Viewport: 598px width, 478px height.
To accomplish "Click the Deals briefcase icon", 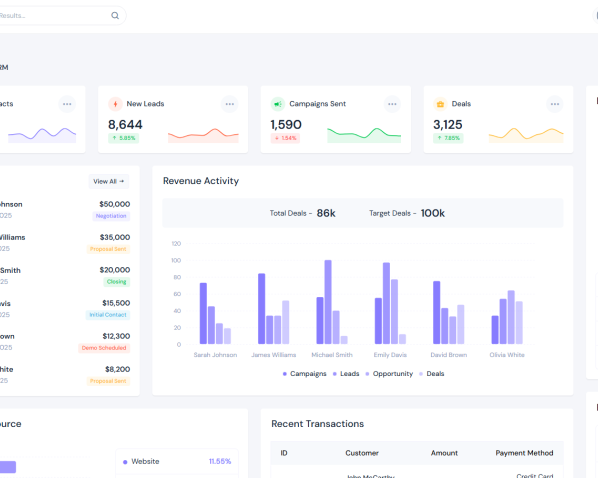I will pos(440,104).
